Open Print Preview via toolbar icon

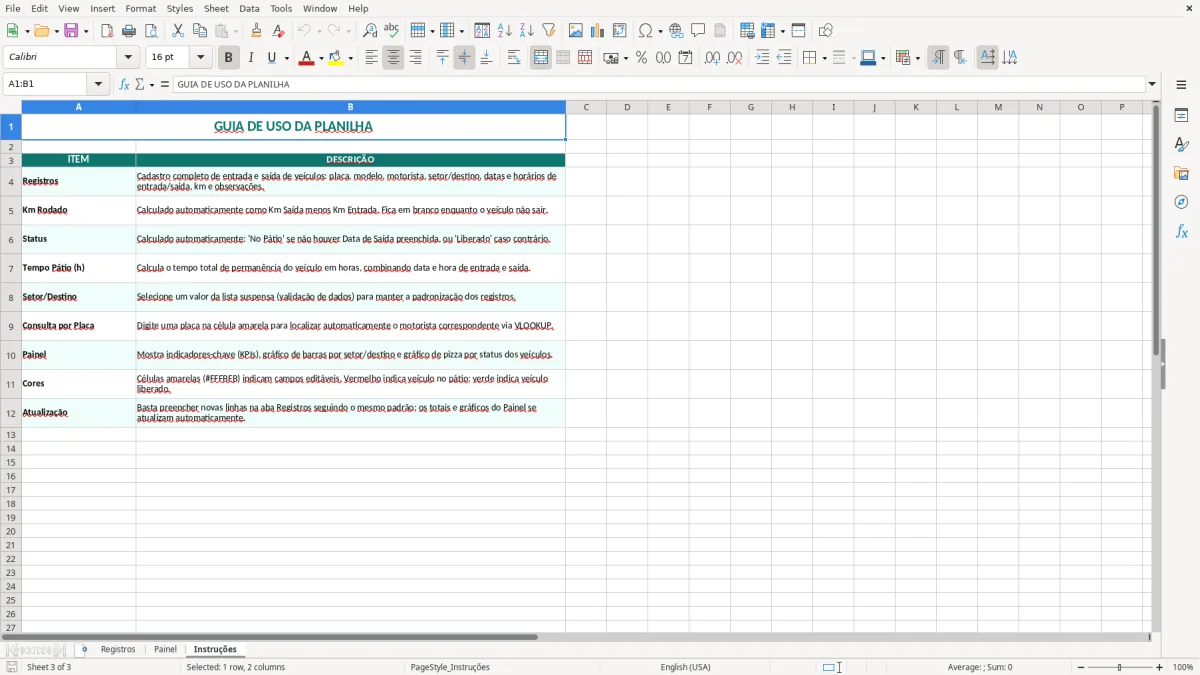151,31
